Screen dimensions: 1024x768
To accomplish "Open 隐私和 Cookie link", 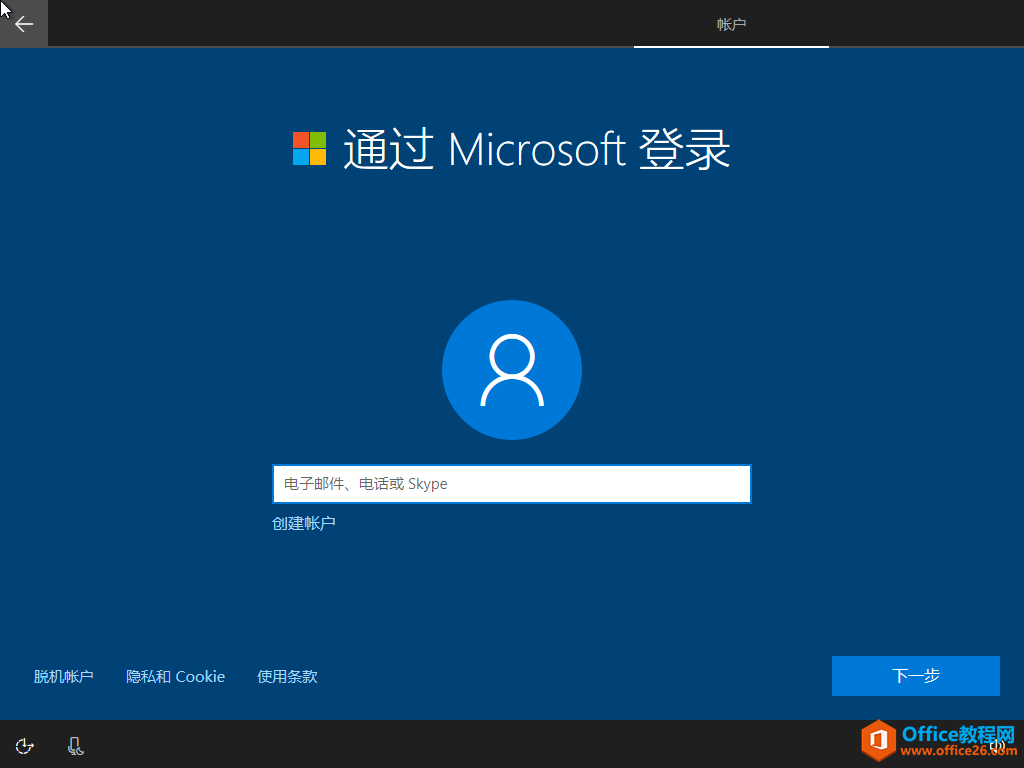I will (x=175, y=677).
